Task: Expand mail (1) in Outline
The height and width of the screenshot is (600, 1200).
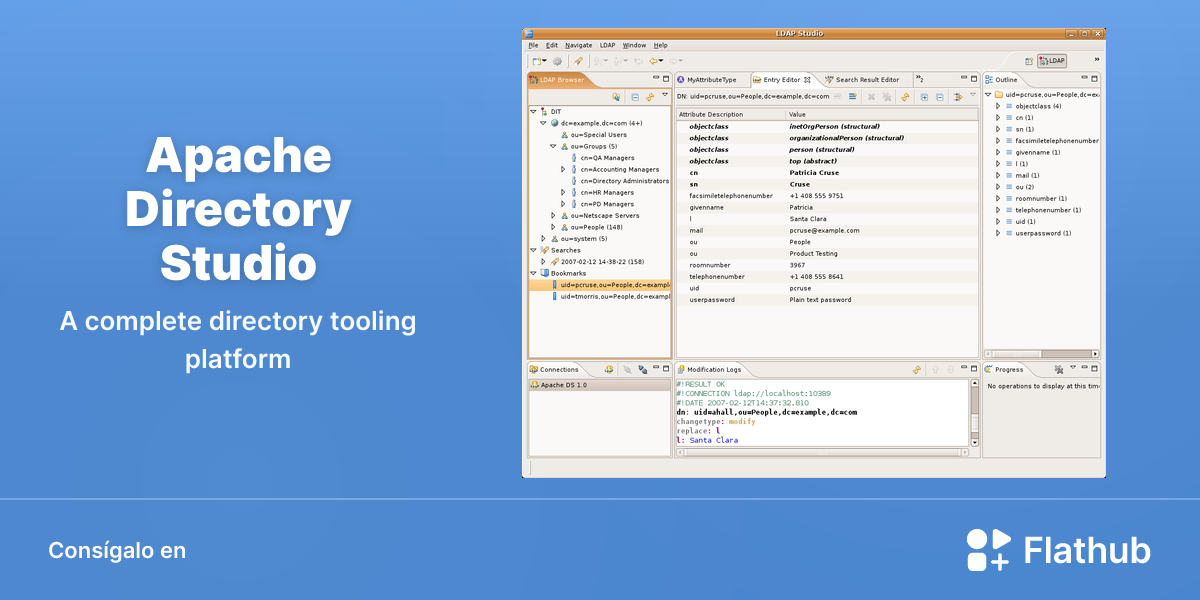Action: (997, 175)
